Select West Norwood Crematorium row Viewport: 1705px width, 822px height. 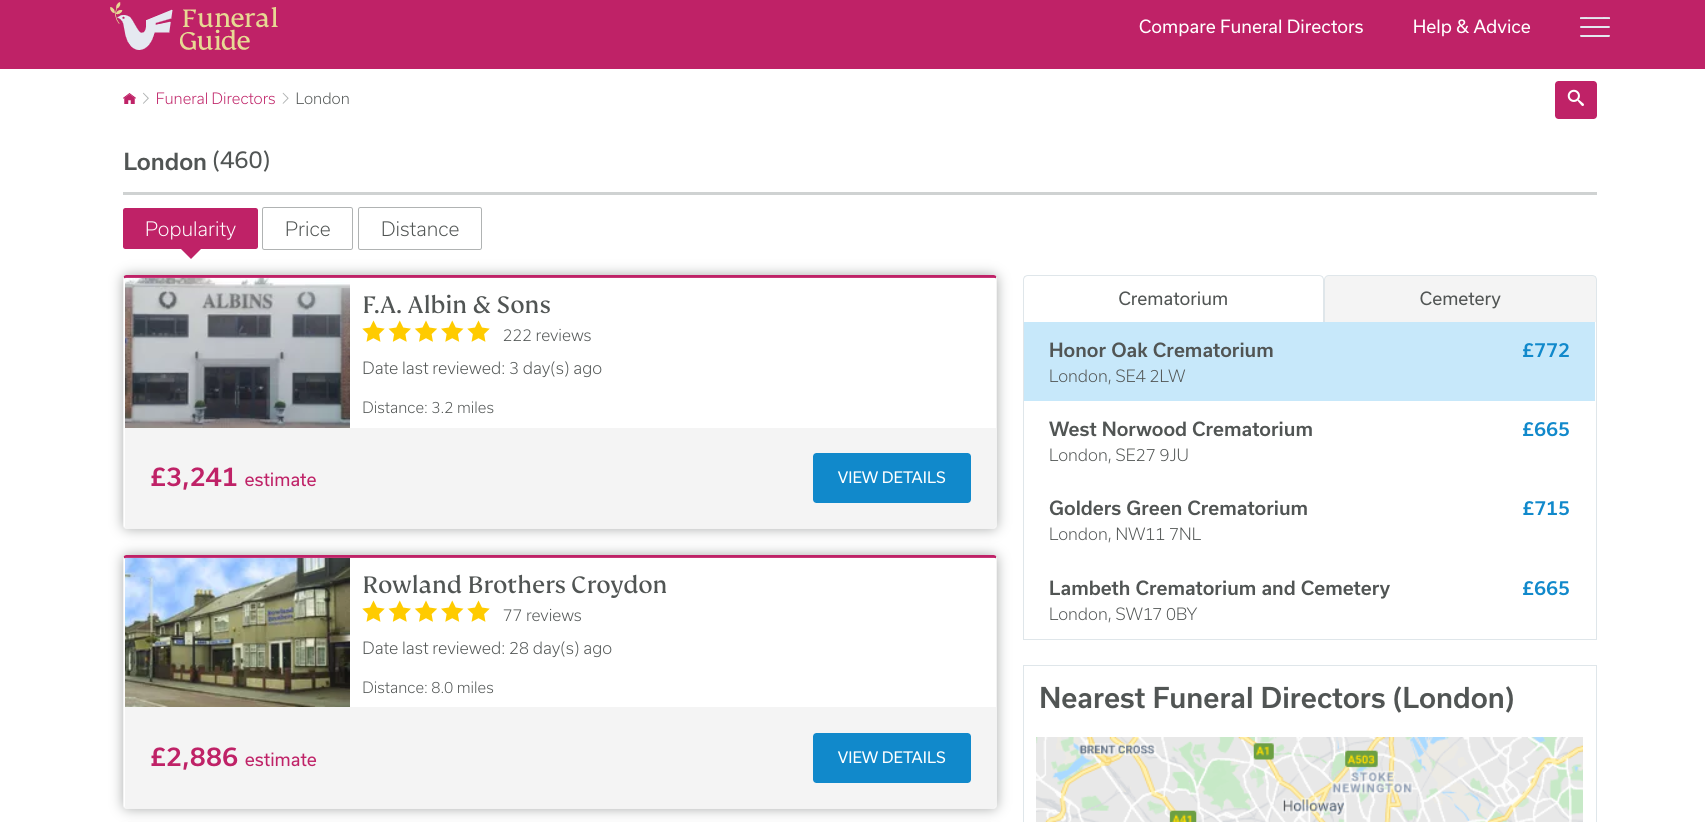tap(1309, 441)
